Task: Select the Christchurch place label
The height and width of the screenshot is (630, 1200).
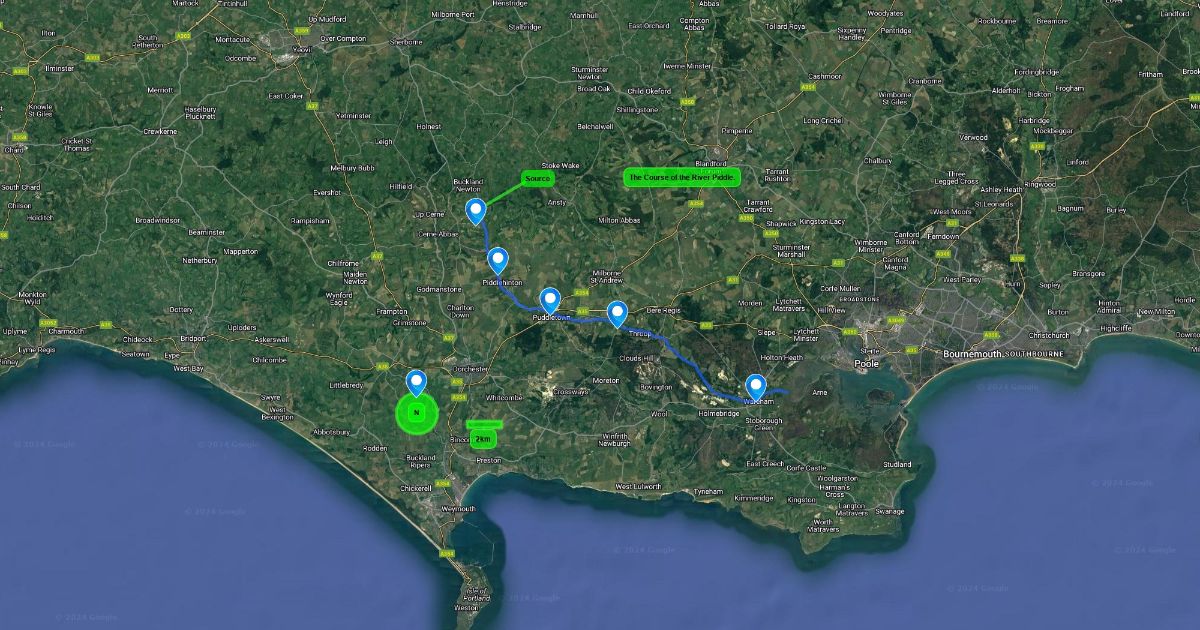Action: pyautogui.click(x=1048, y=336)
